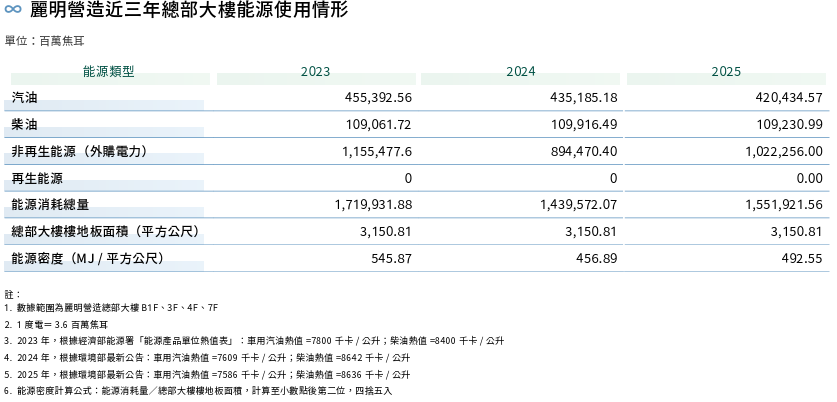The height and width of the screenshot is (402, 837).
Task: Click the energy density value 492.55
Action: 803,258
